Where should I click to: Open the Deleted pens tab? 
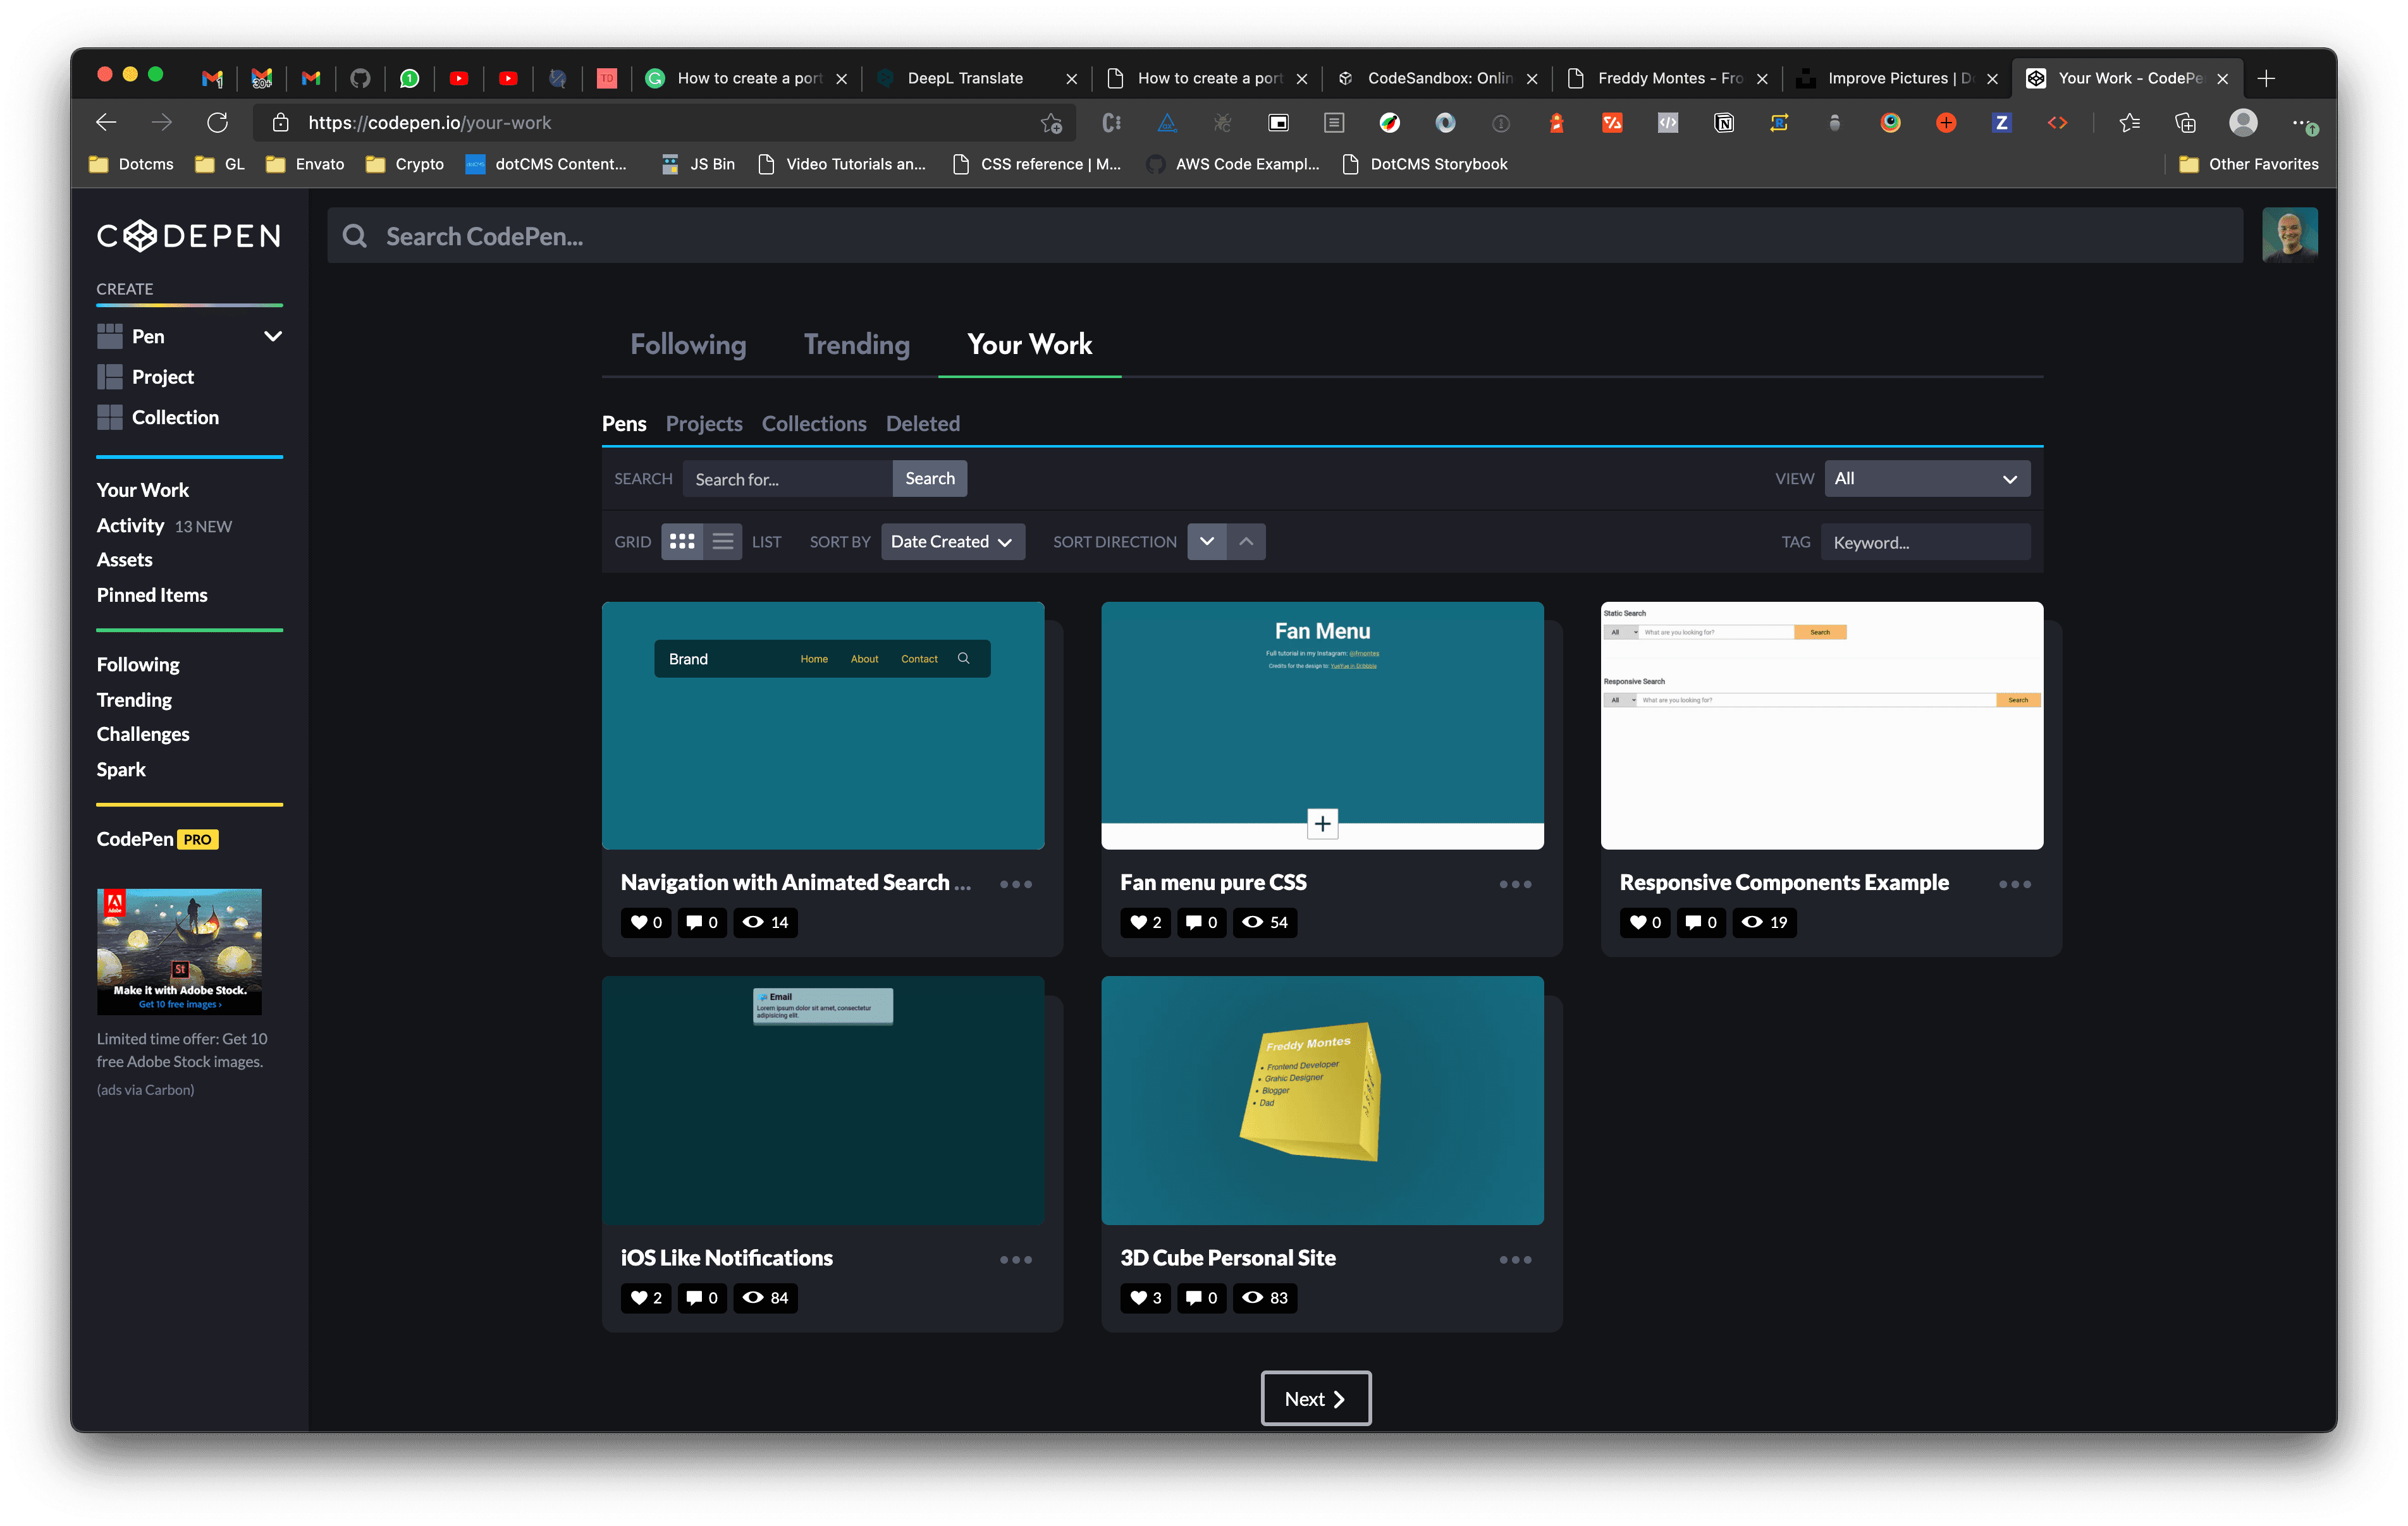pos(922,423)
